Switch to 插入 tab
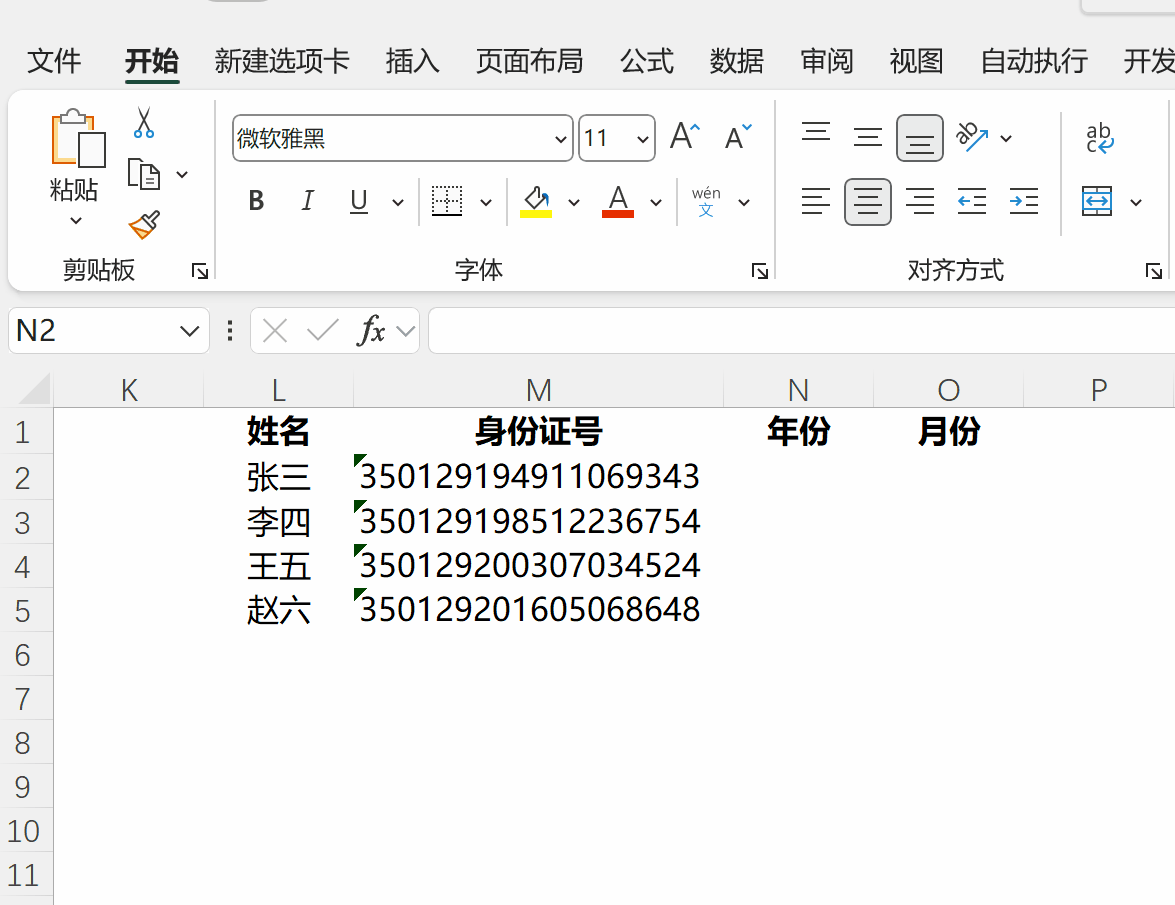Viewport: 1175px width, 905px height. 412,61
